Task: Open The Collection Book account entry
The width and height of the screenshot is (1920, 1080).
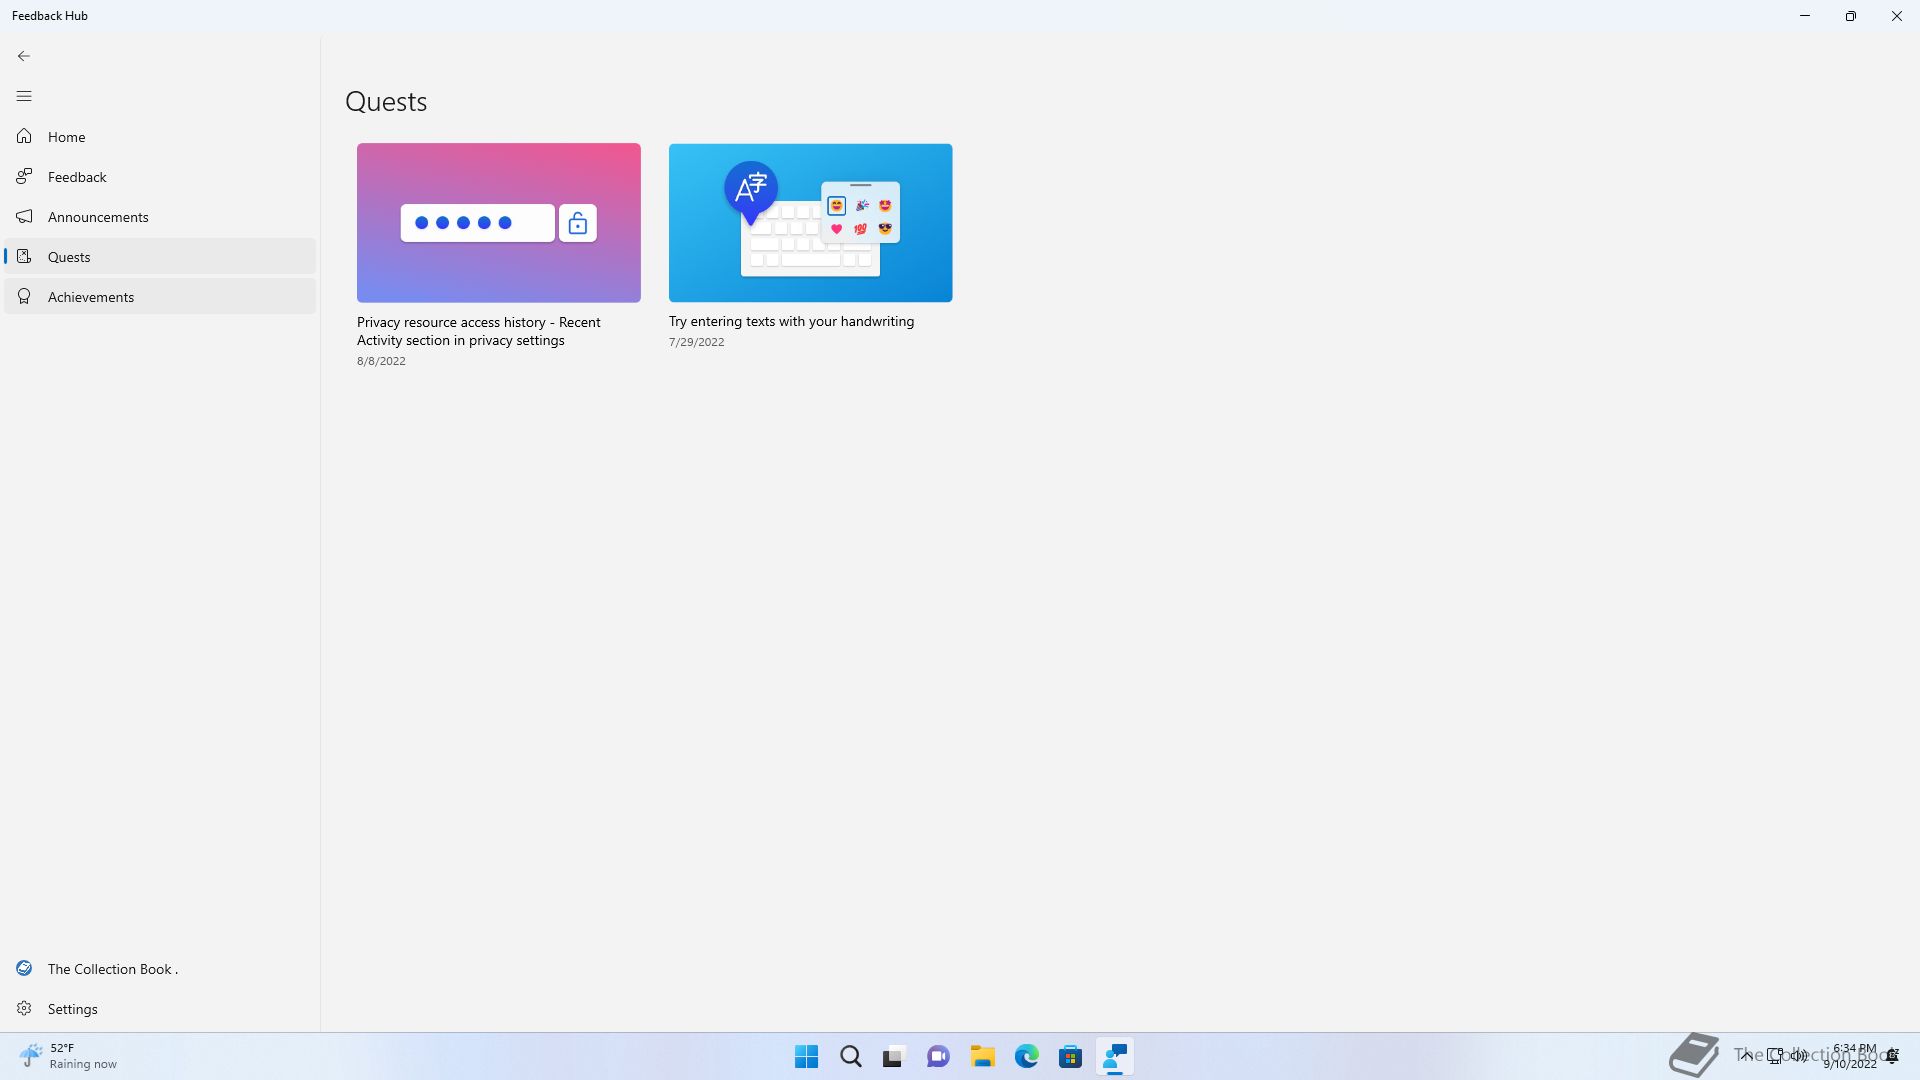Action: [x=160, y=968]
